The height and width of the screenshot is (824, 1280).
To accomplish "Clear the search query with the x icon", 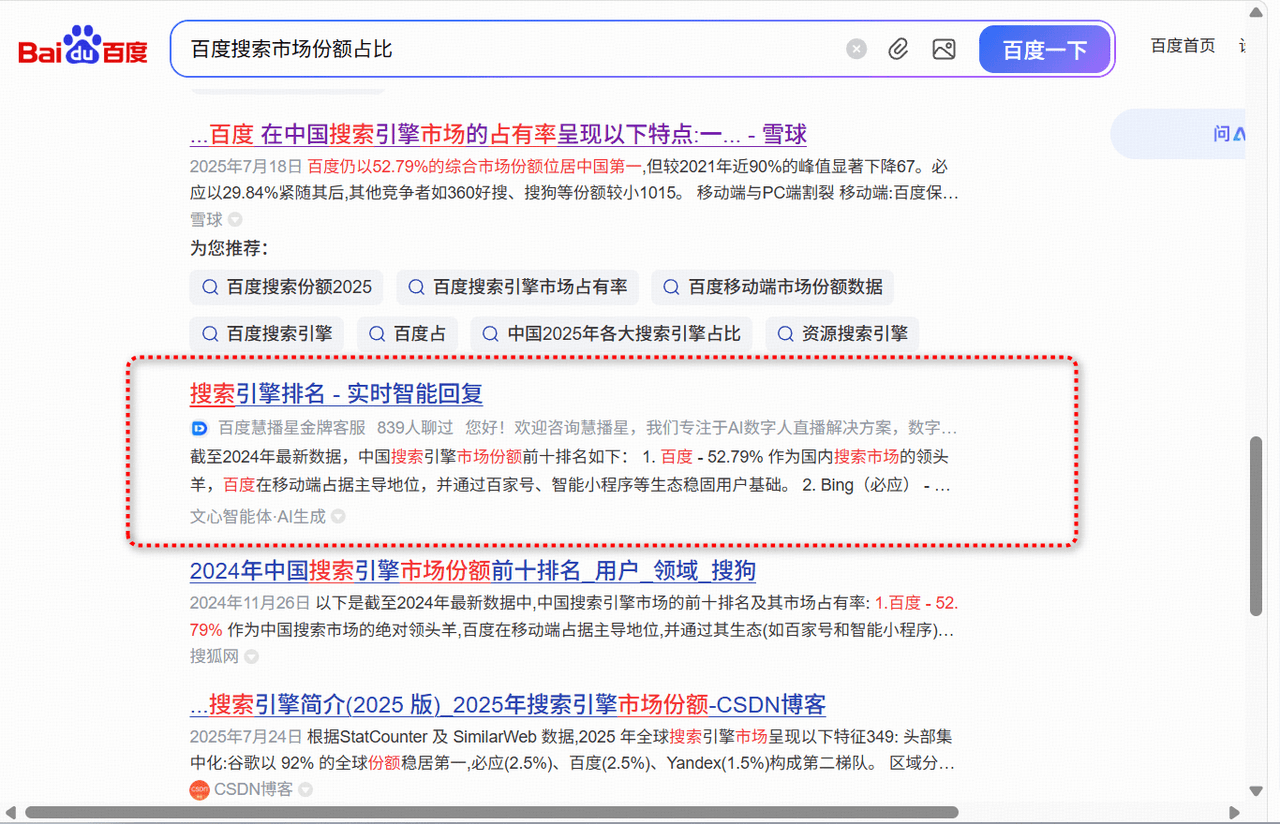I will (856, 49).
